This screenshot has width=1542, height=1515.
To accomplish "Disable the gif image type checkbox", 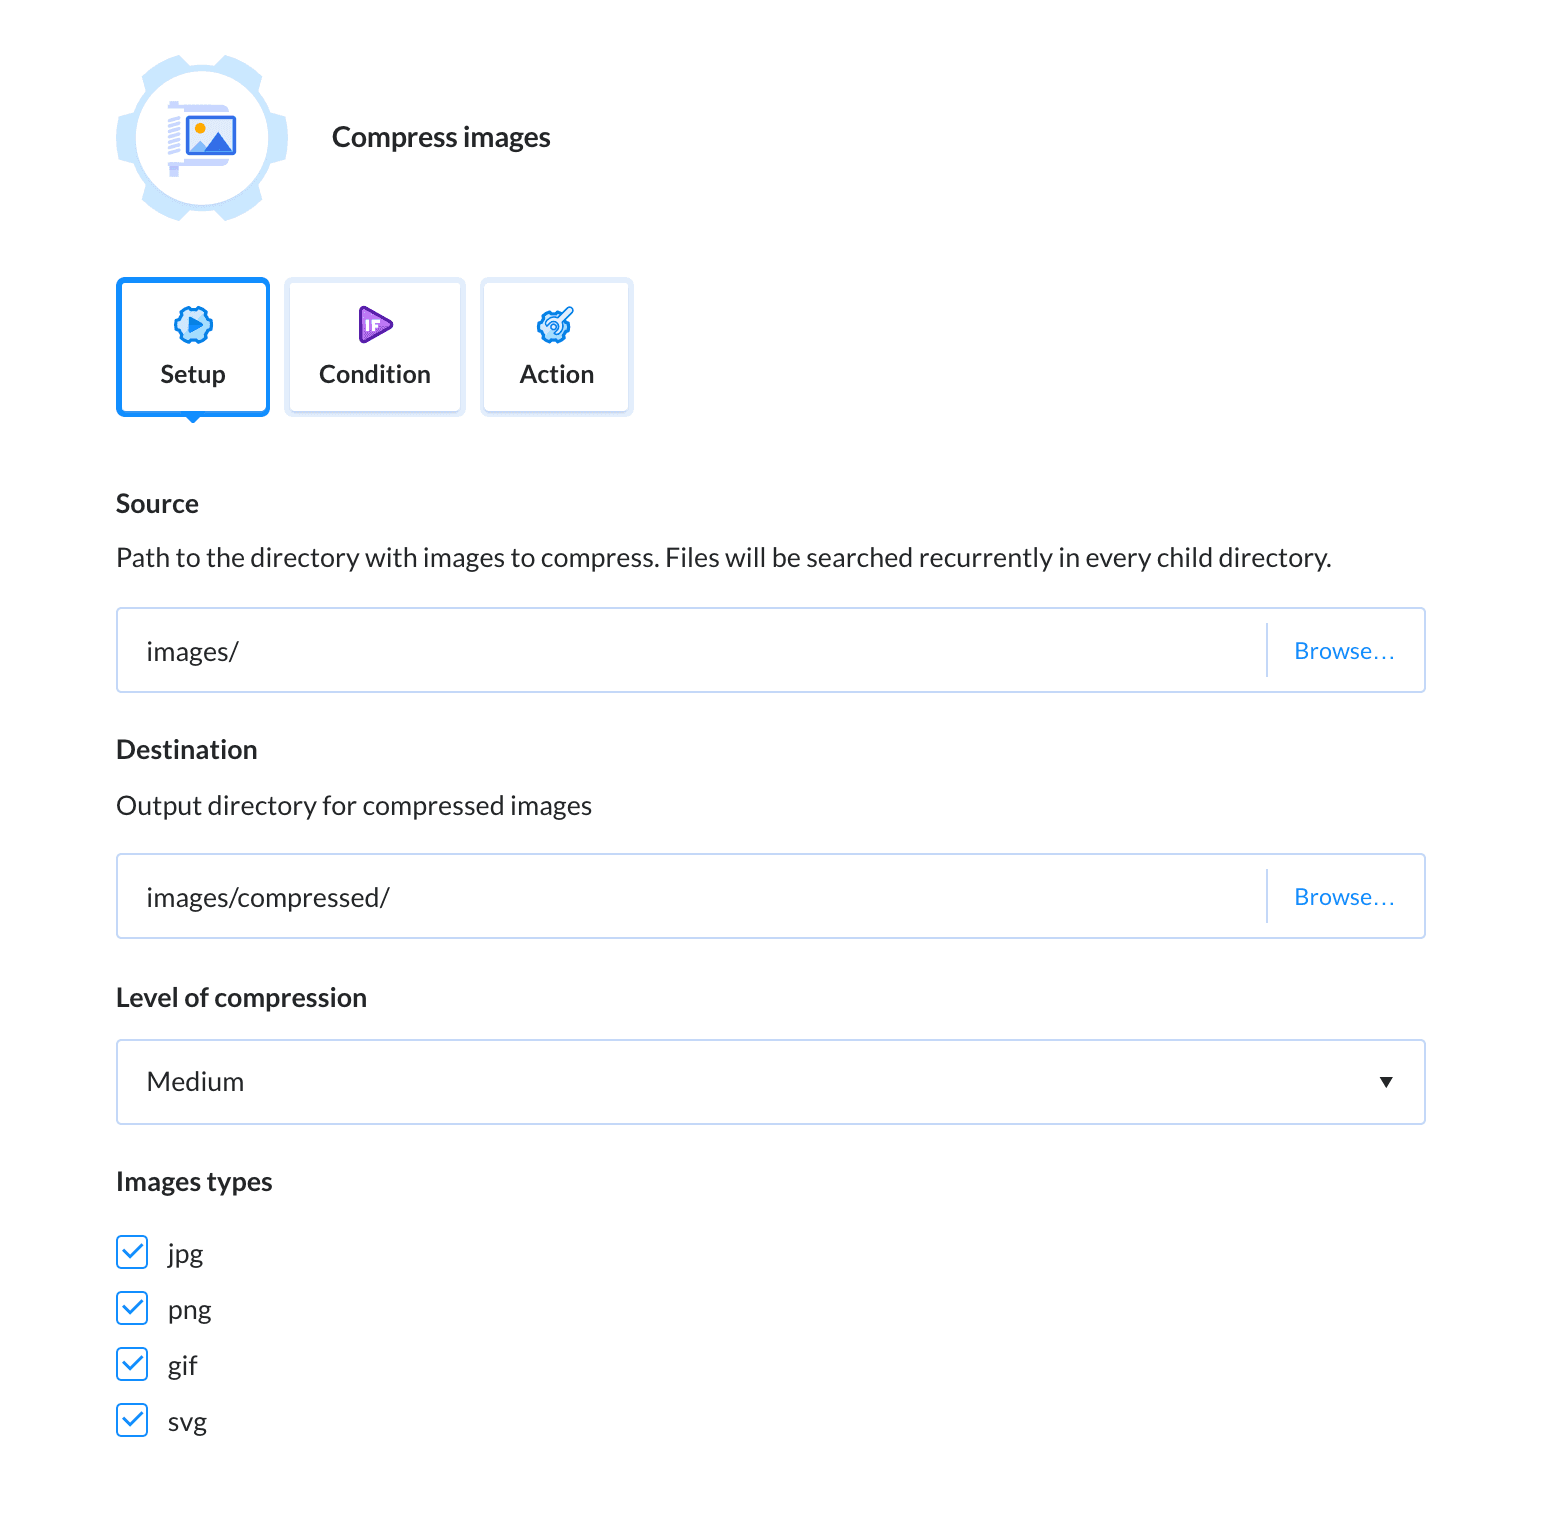I will (x=132, y=1364).
